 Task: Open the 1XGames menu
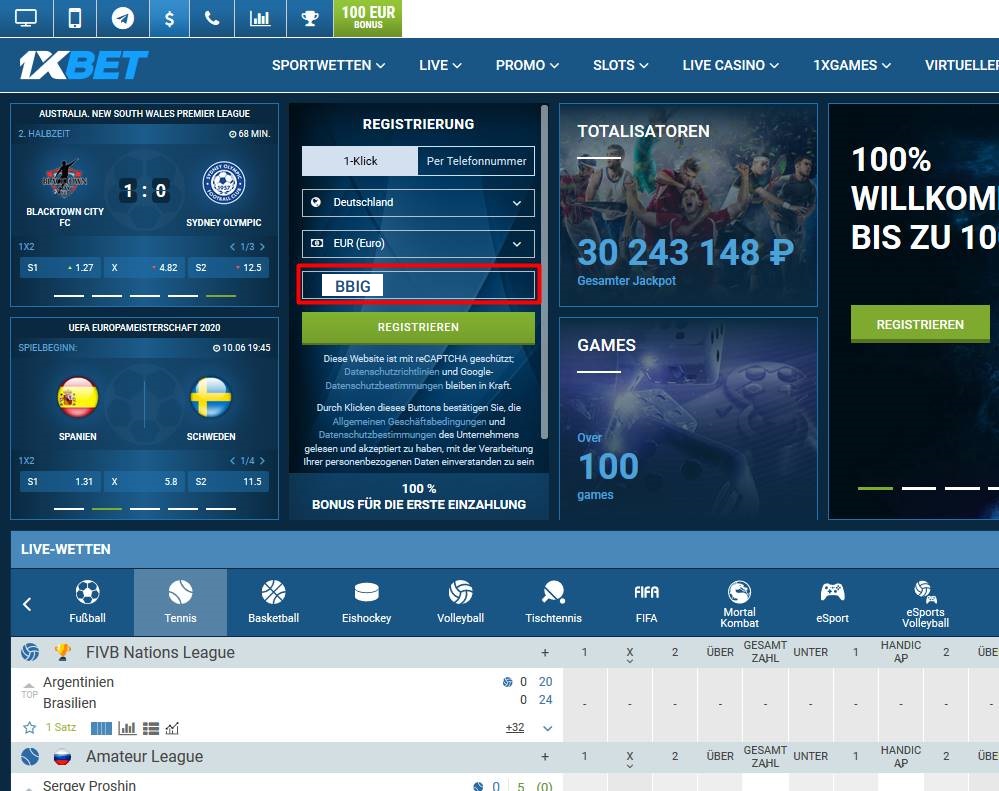click(x=852, y=65)
